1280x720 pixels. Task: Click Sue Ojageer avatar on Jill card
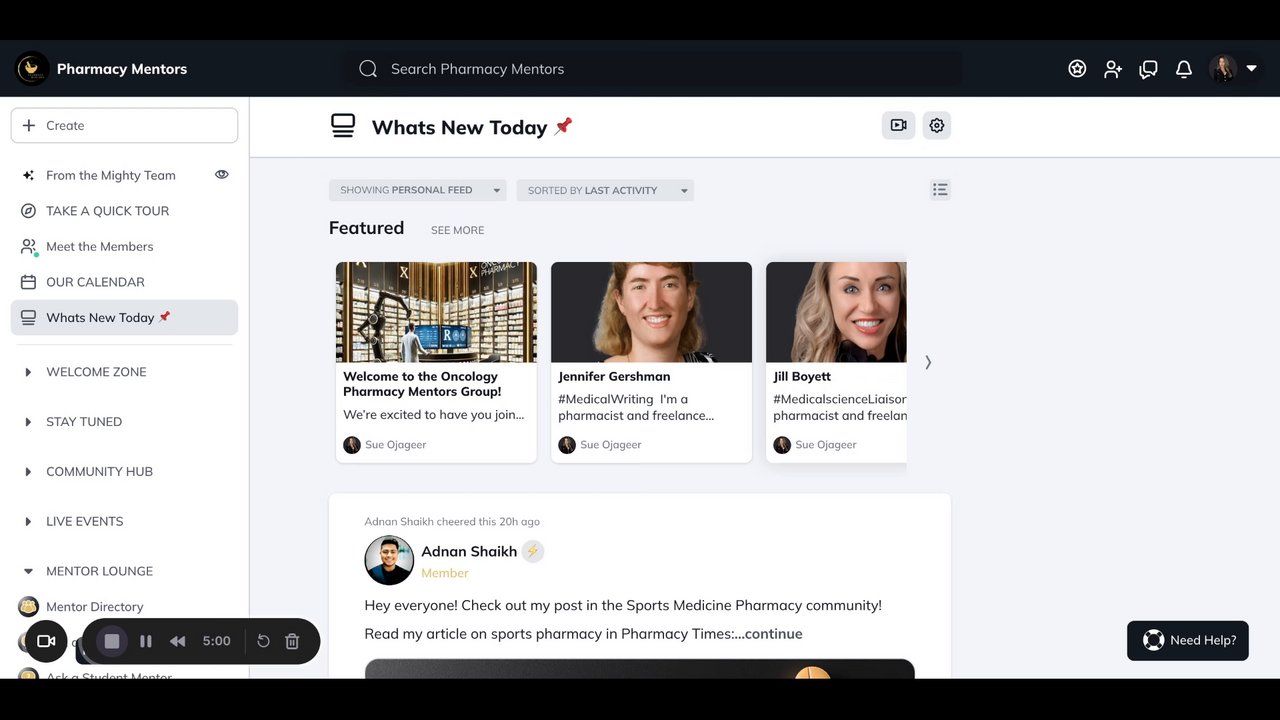click(782, 445)
